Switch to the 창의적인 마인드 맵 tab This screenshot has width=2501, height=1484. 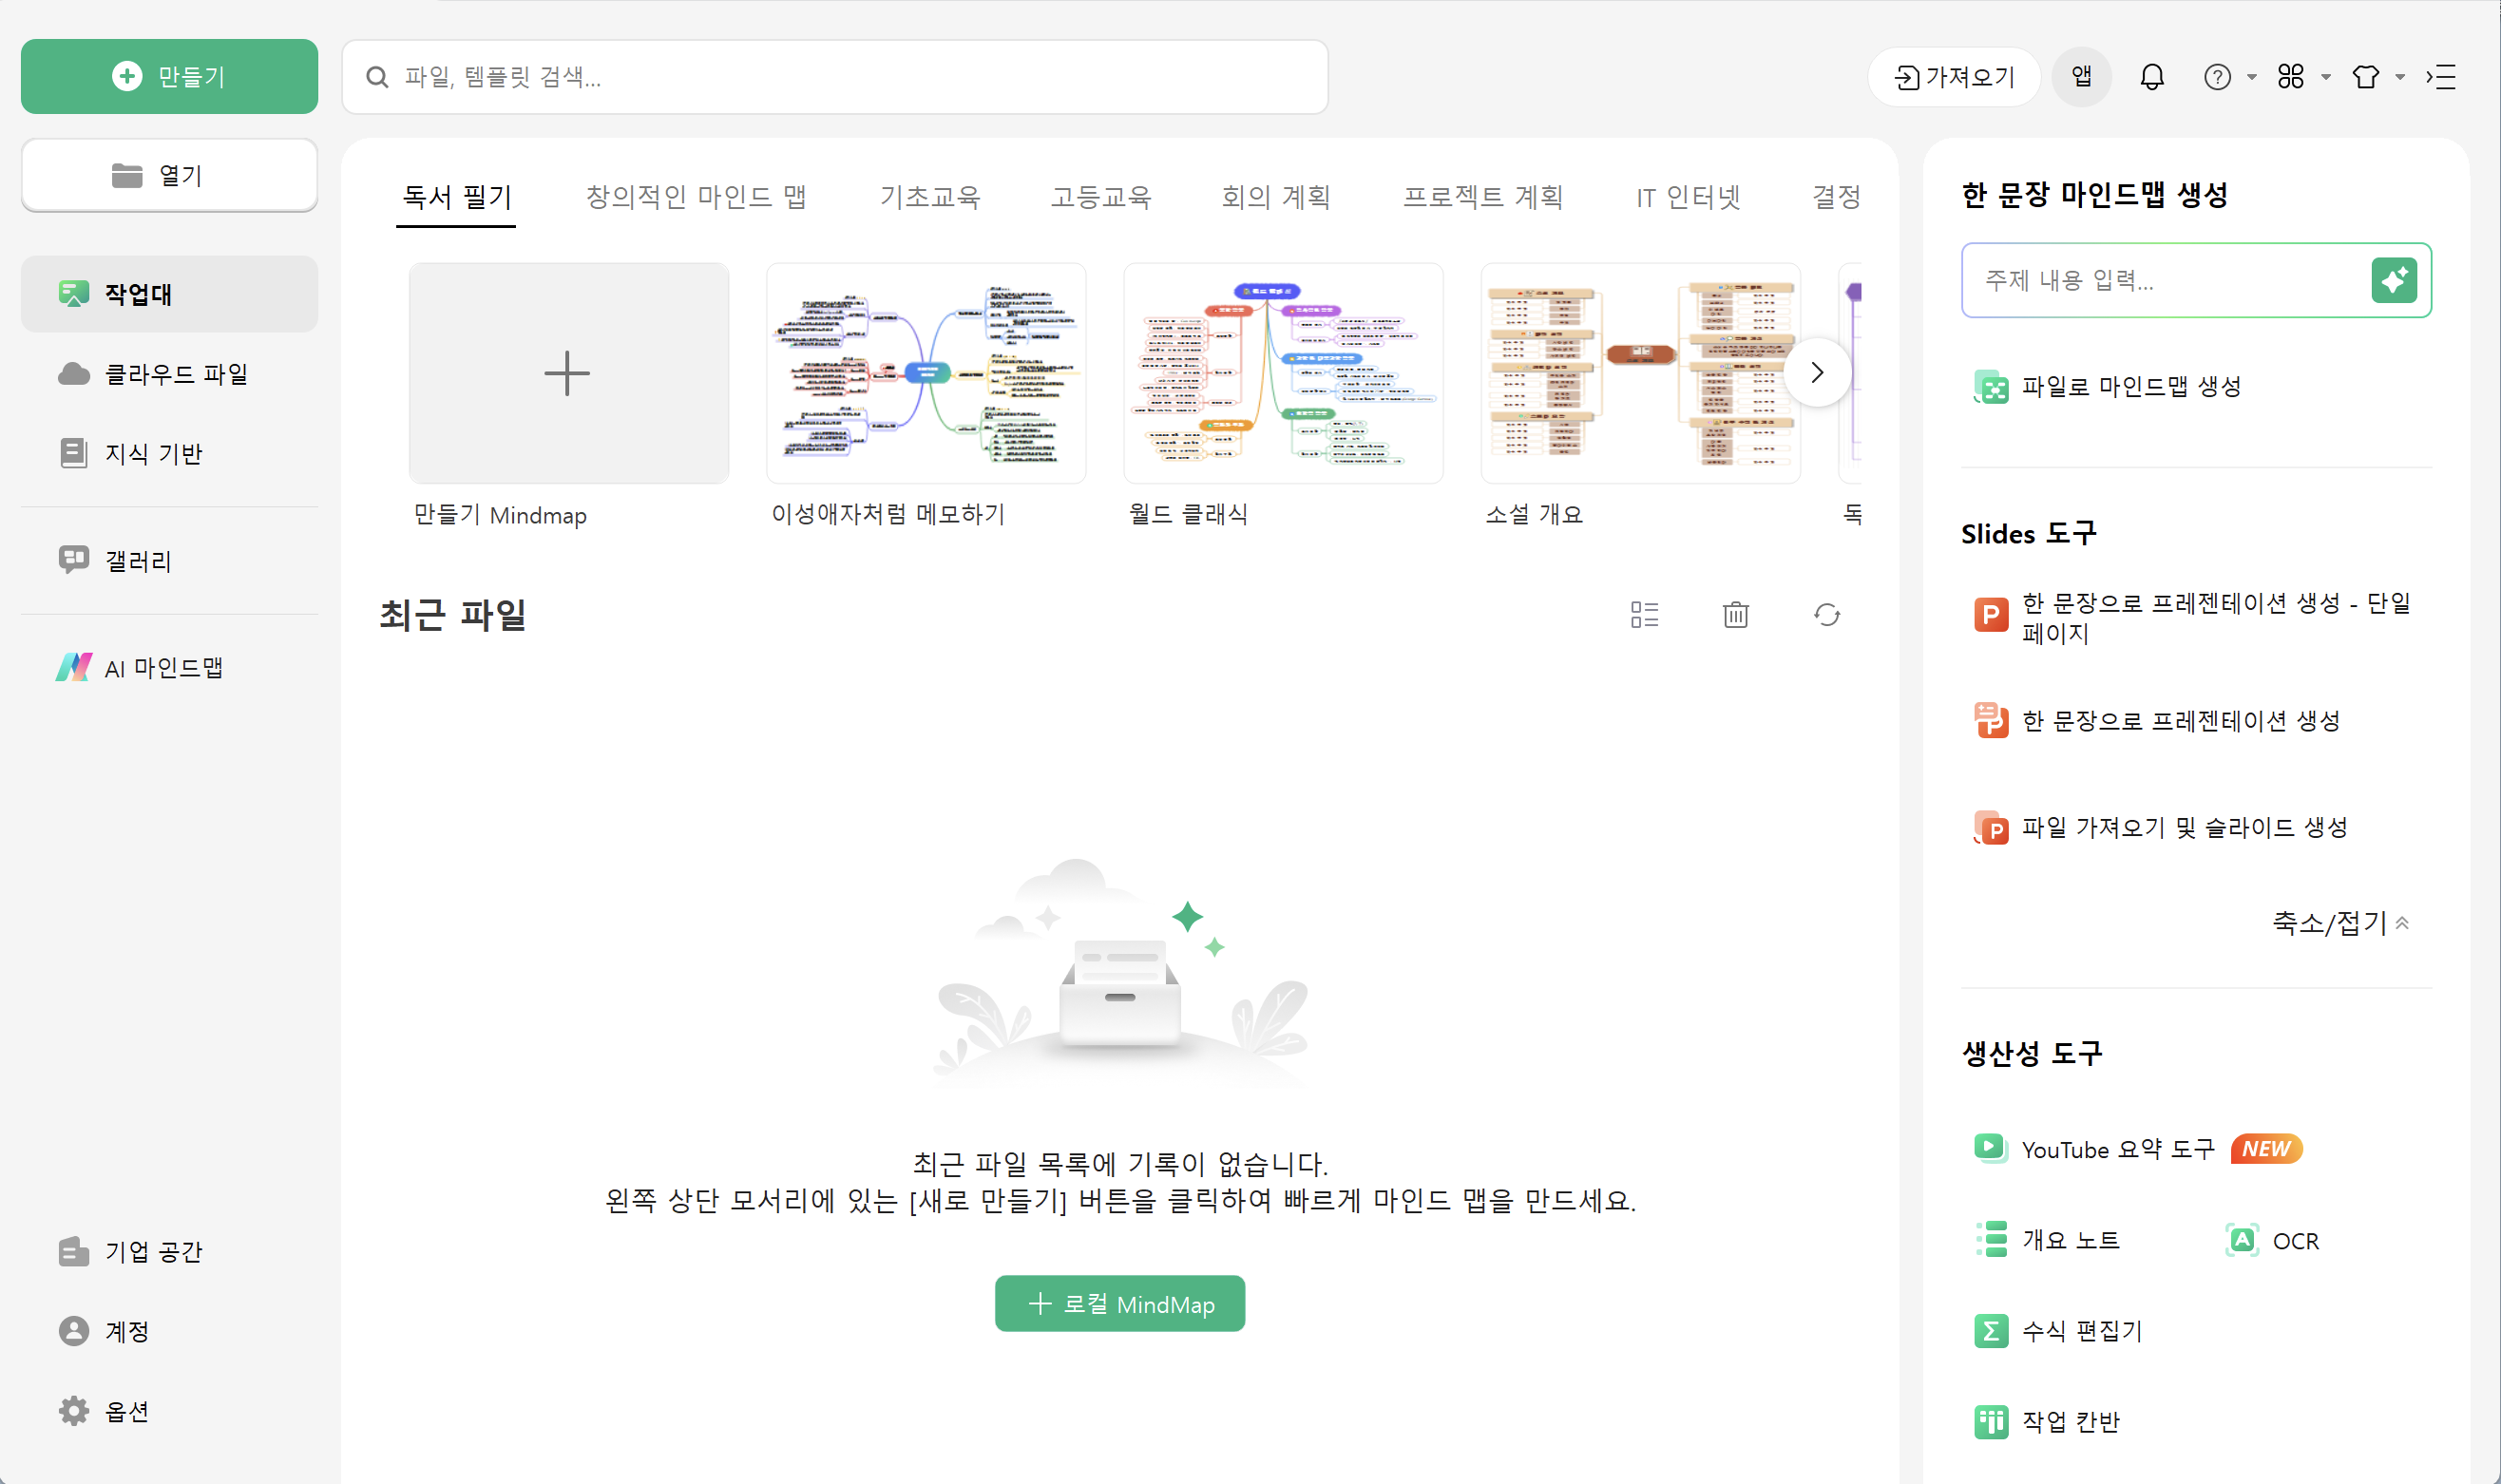pos(695,197)
